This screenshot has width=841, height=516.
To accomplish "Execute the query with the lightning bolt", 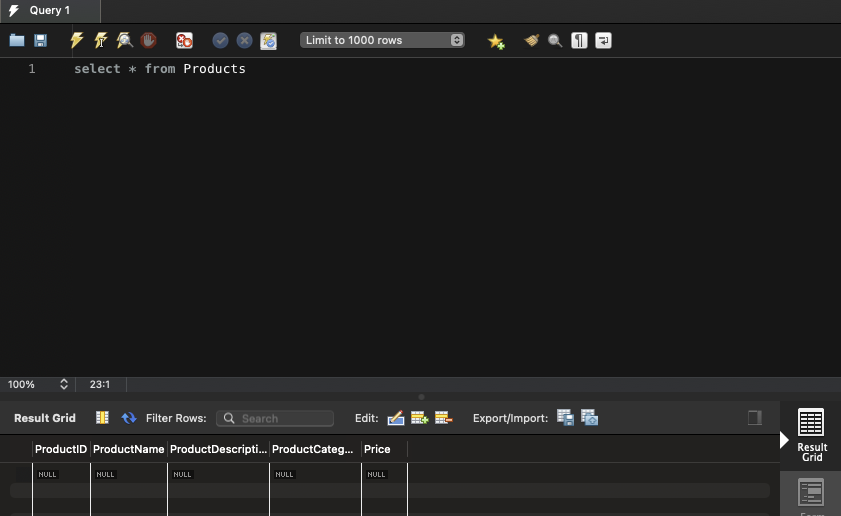I will click(76, 41).
